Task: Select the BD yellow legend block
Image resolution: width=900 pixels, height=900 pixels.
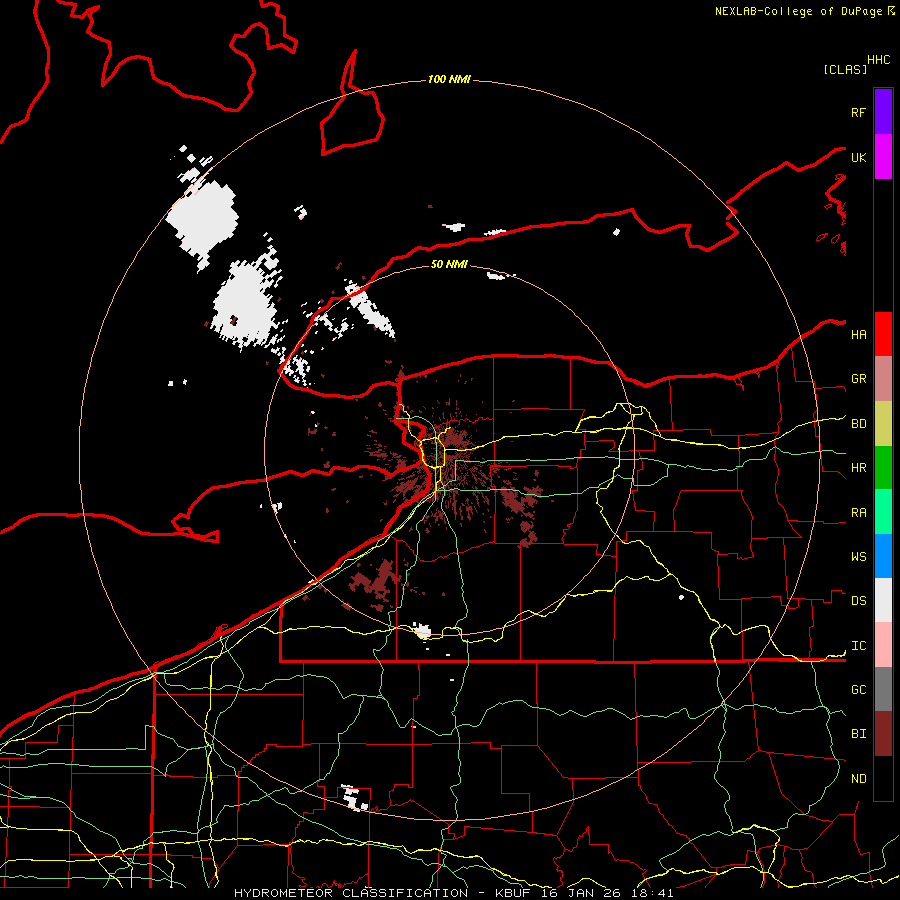Action: pos(883,424)
